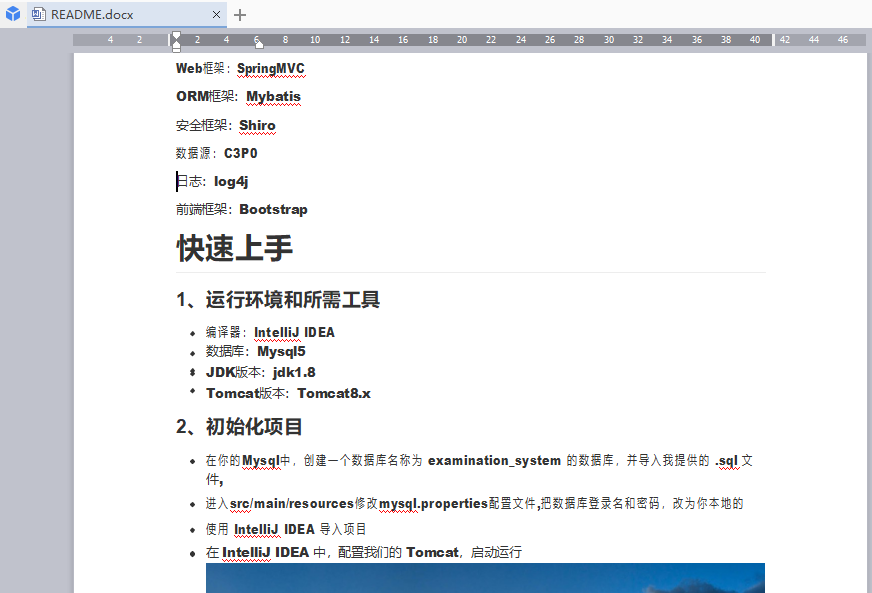The image size is (872, 593).
Task: Click the blue screenshot image below the Tomcat step
Action: (x=485, y=580)
